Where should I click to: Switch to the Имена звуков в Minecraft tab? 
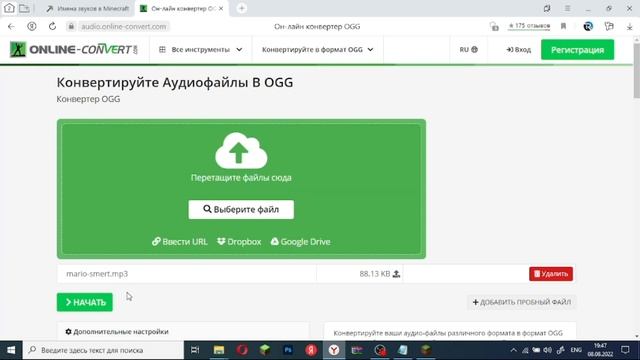click(88, 8)
